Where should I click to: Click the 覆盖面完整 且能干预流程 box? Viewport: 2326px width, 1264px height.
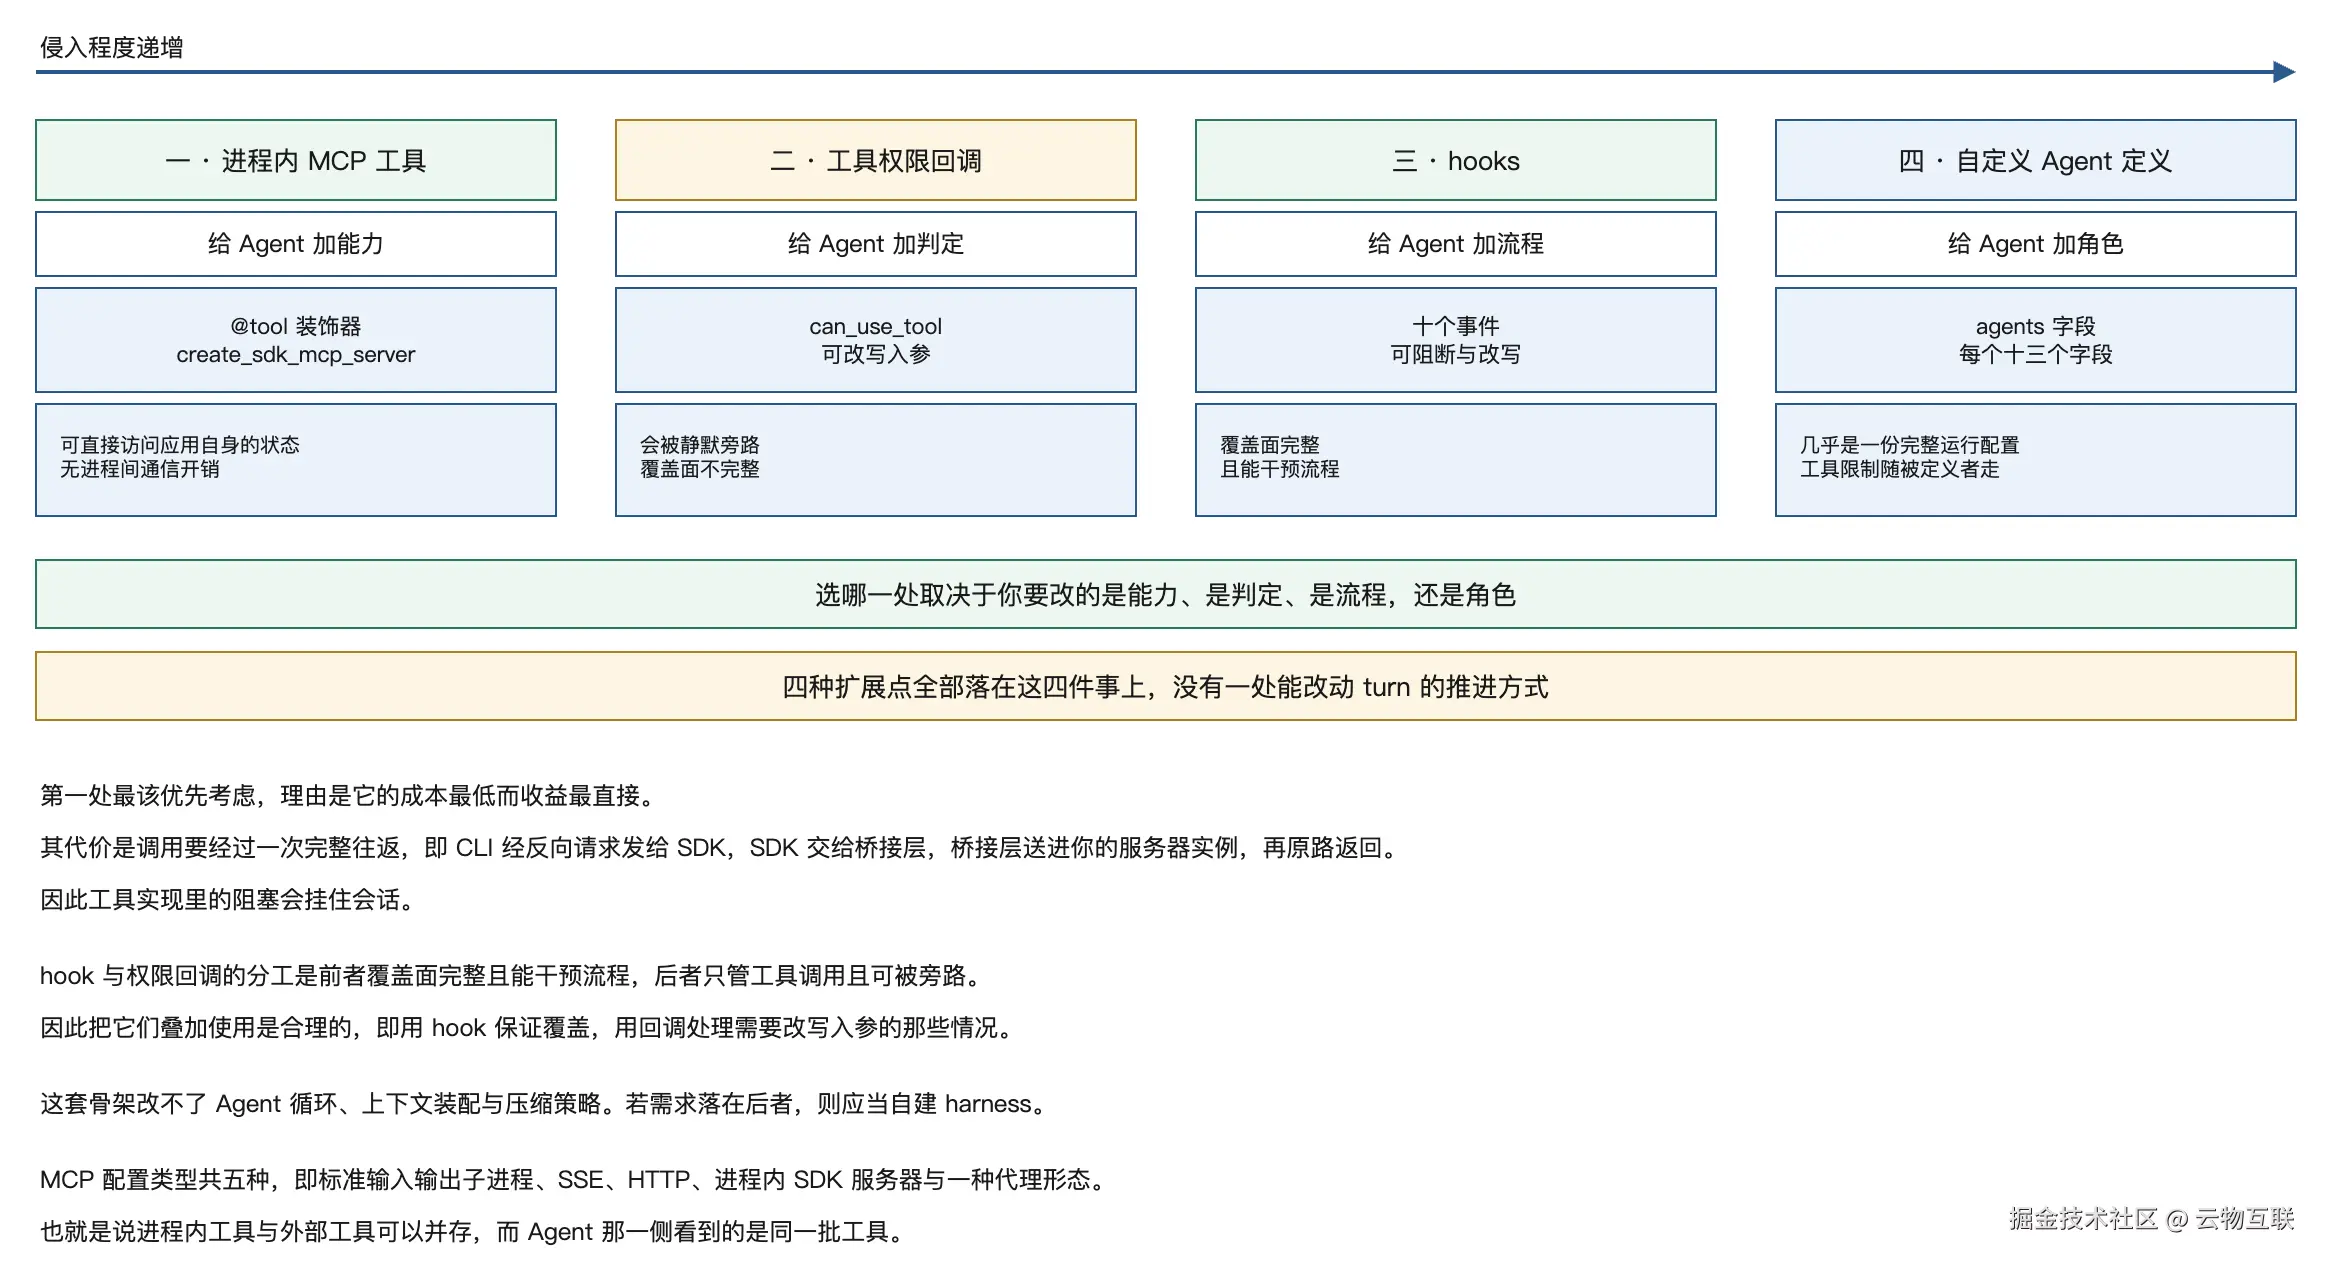tap(1456, 460)
